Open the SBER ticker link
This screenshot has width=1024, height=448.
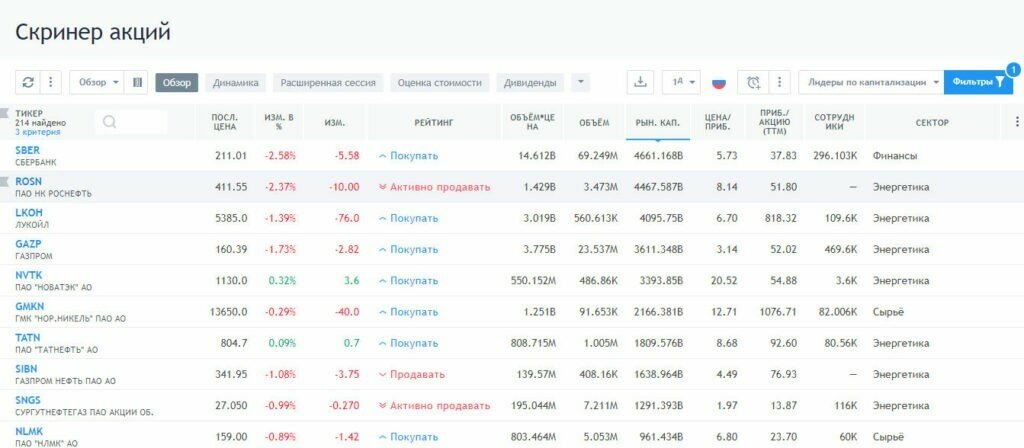(x=27, y=150)
